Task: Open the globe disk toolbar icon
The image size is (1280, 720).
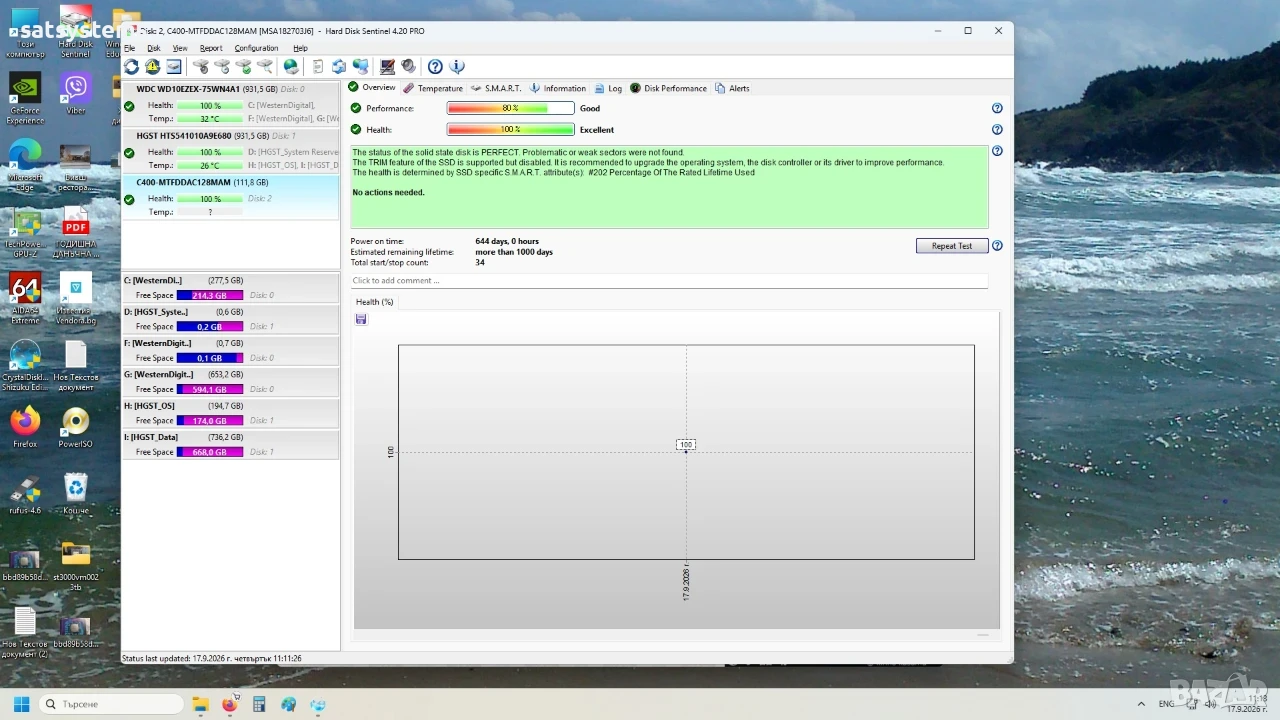Action: [x=291, y=67]
